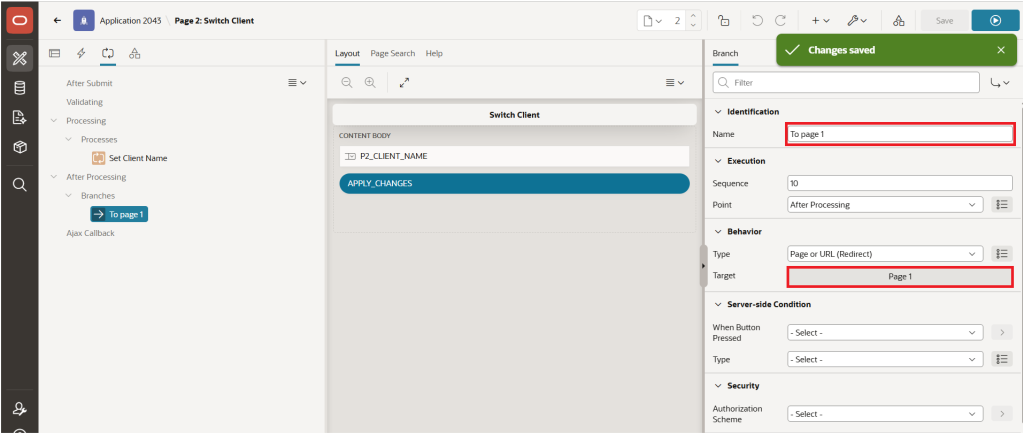Open Gallery cube icon in sidebar
Screen dimensions: 1024x434
point(20,147)
